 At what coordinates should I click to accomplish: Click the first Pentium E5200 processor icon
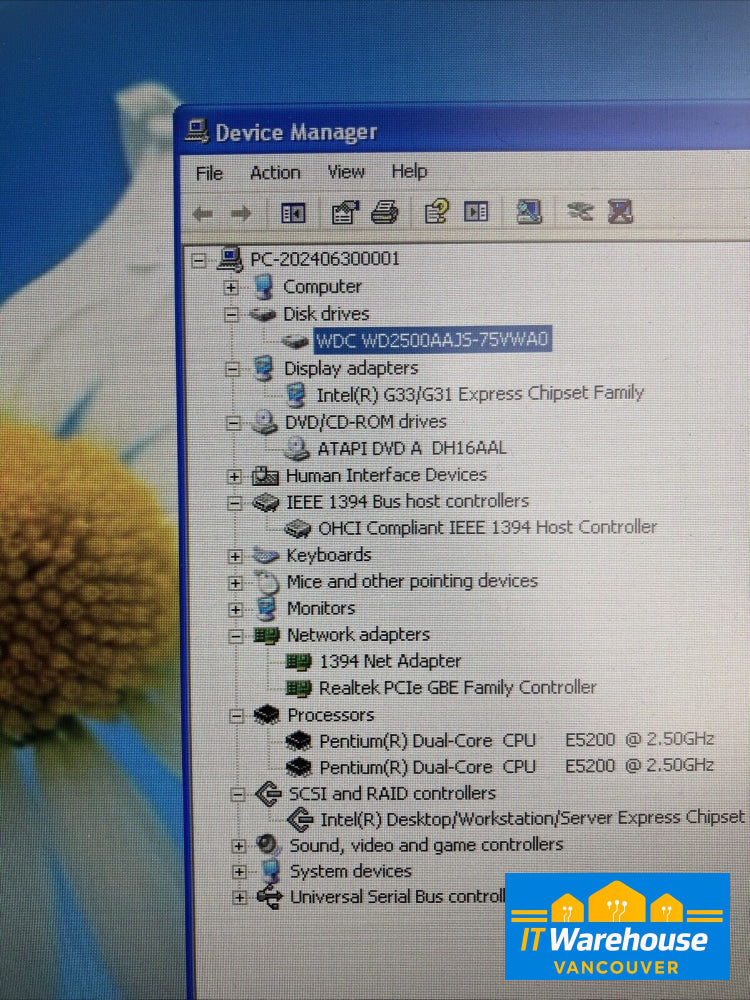click(x=299, y=741)
